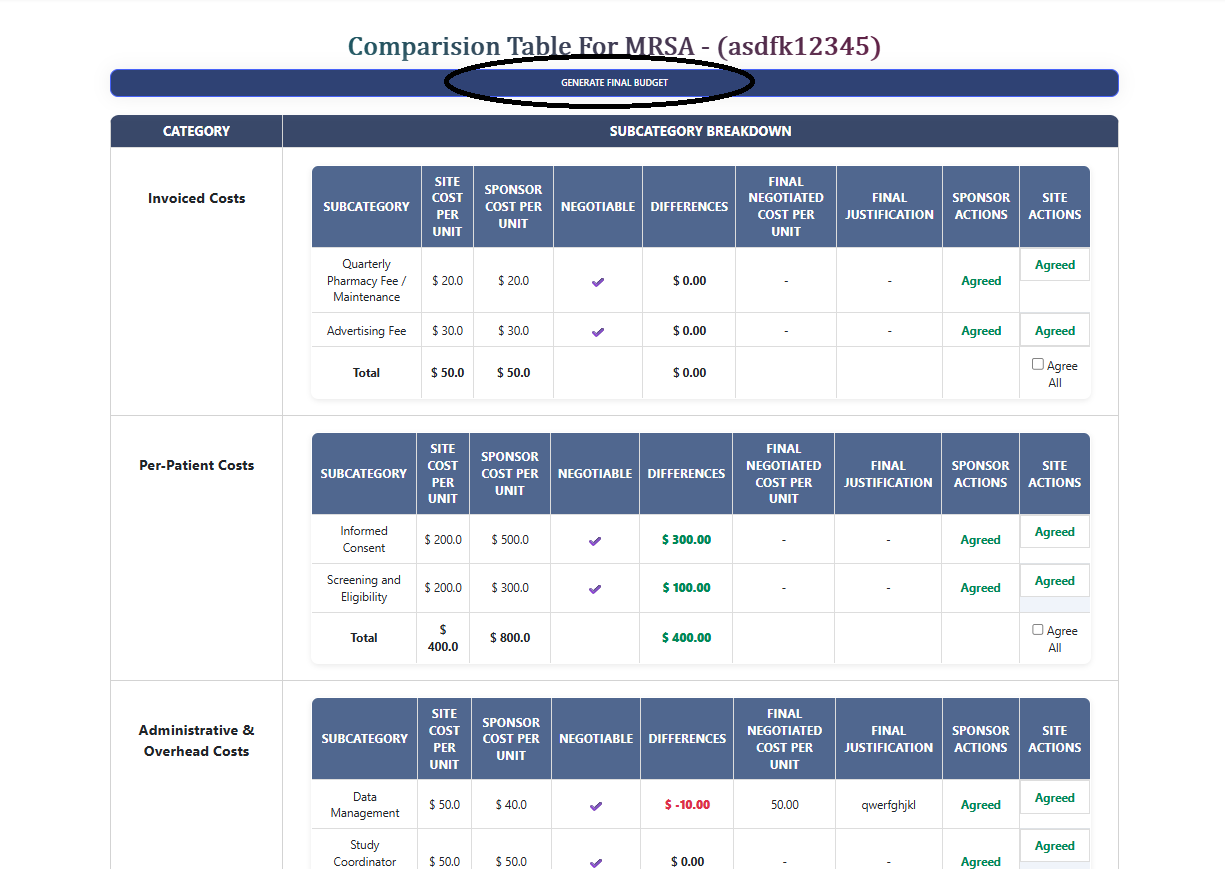Viewport: 1225px width, 869px height.
Task: Toggle the Negotiable checkmark for Informed Consent
Action: [594, 539]
